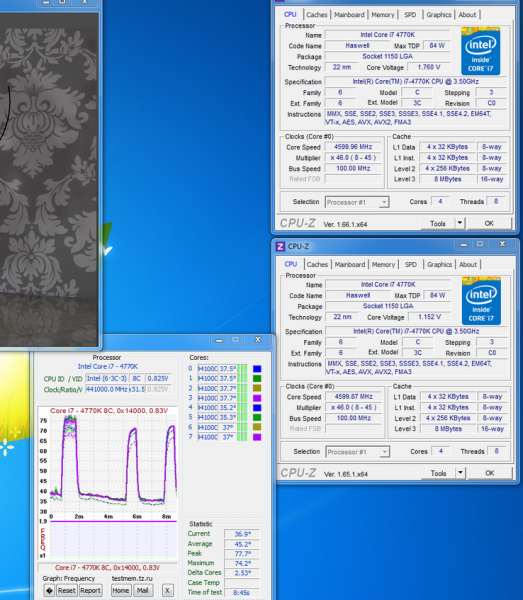The height and width of the screenshot is (600, 523).
Task: Click the small X button next to Mail
Action: coord(167,590)
